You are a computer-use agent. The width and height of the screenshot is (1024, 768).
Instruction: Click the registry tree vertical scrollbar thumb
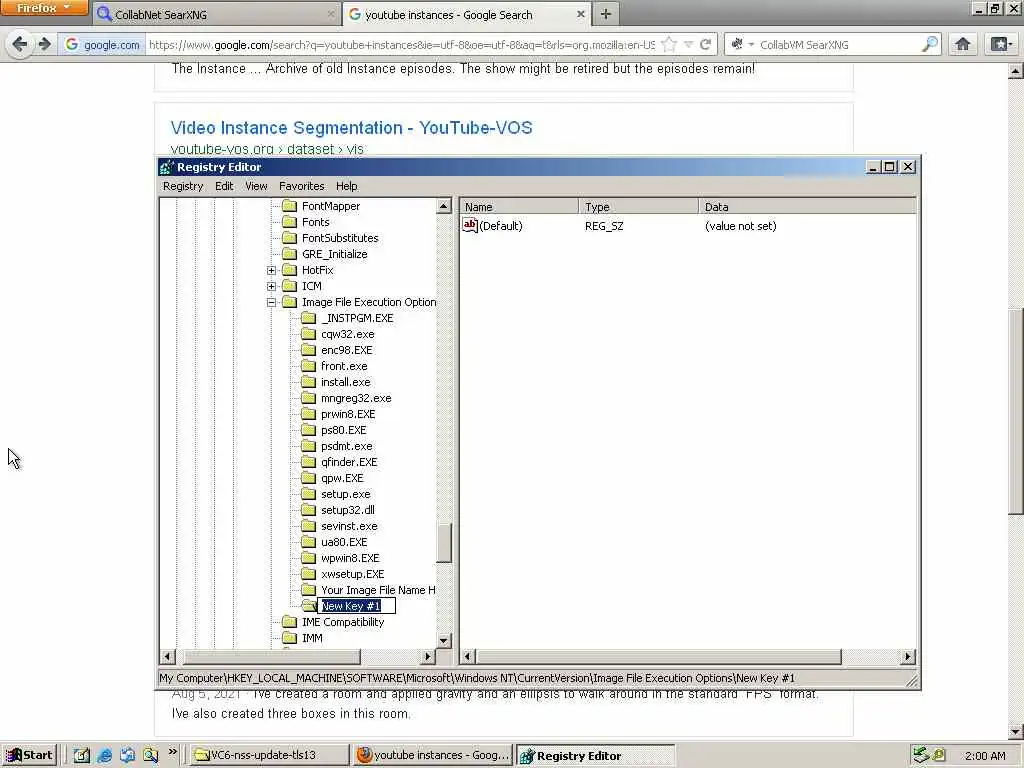[444, 541]
